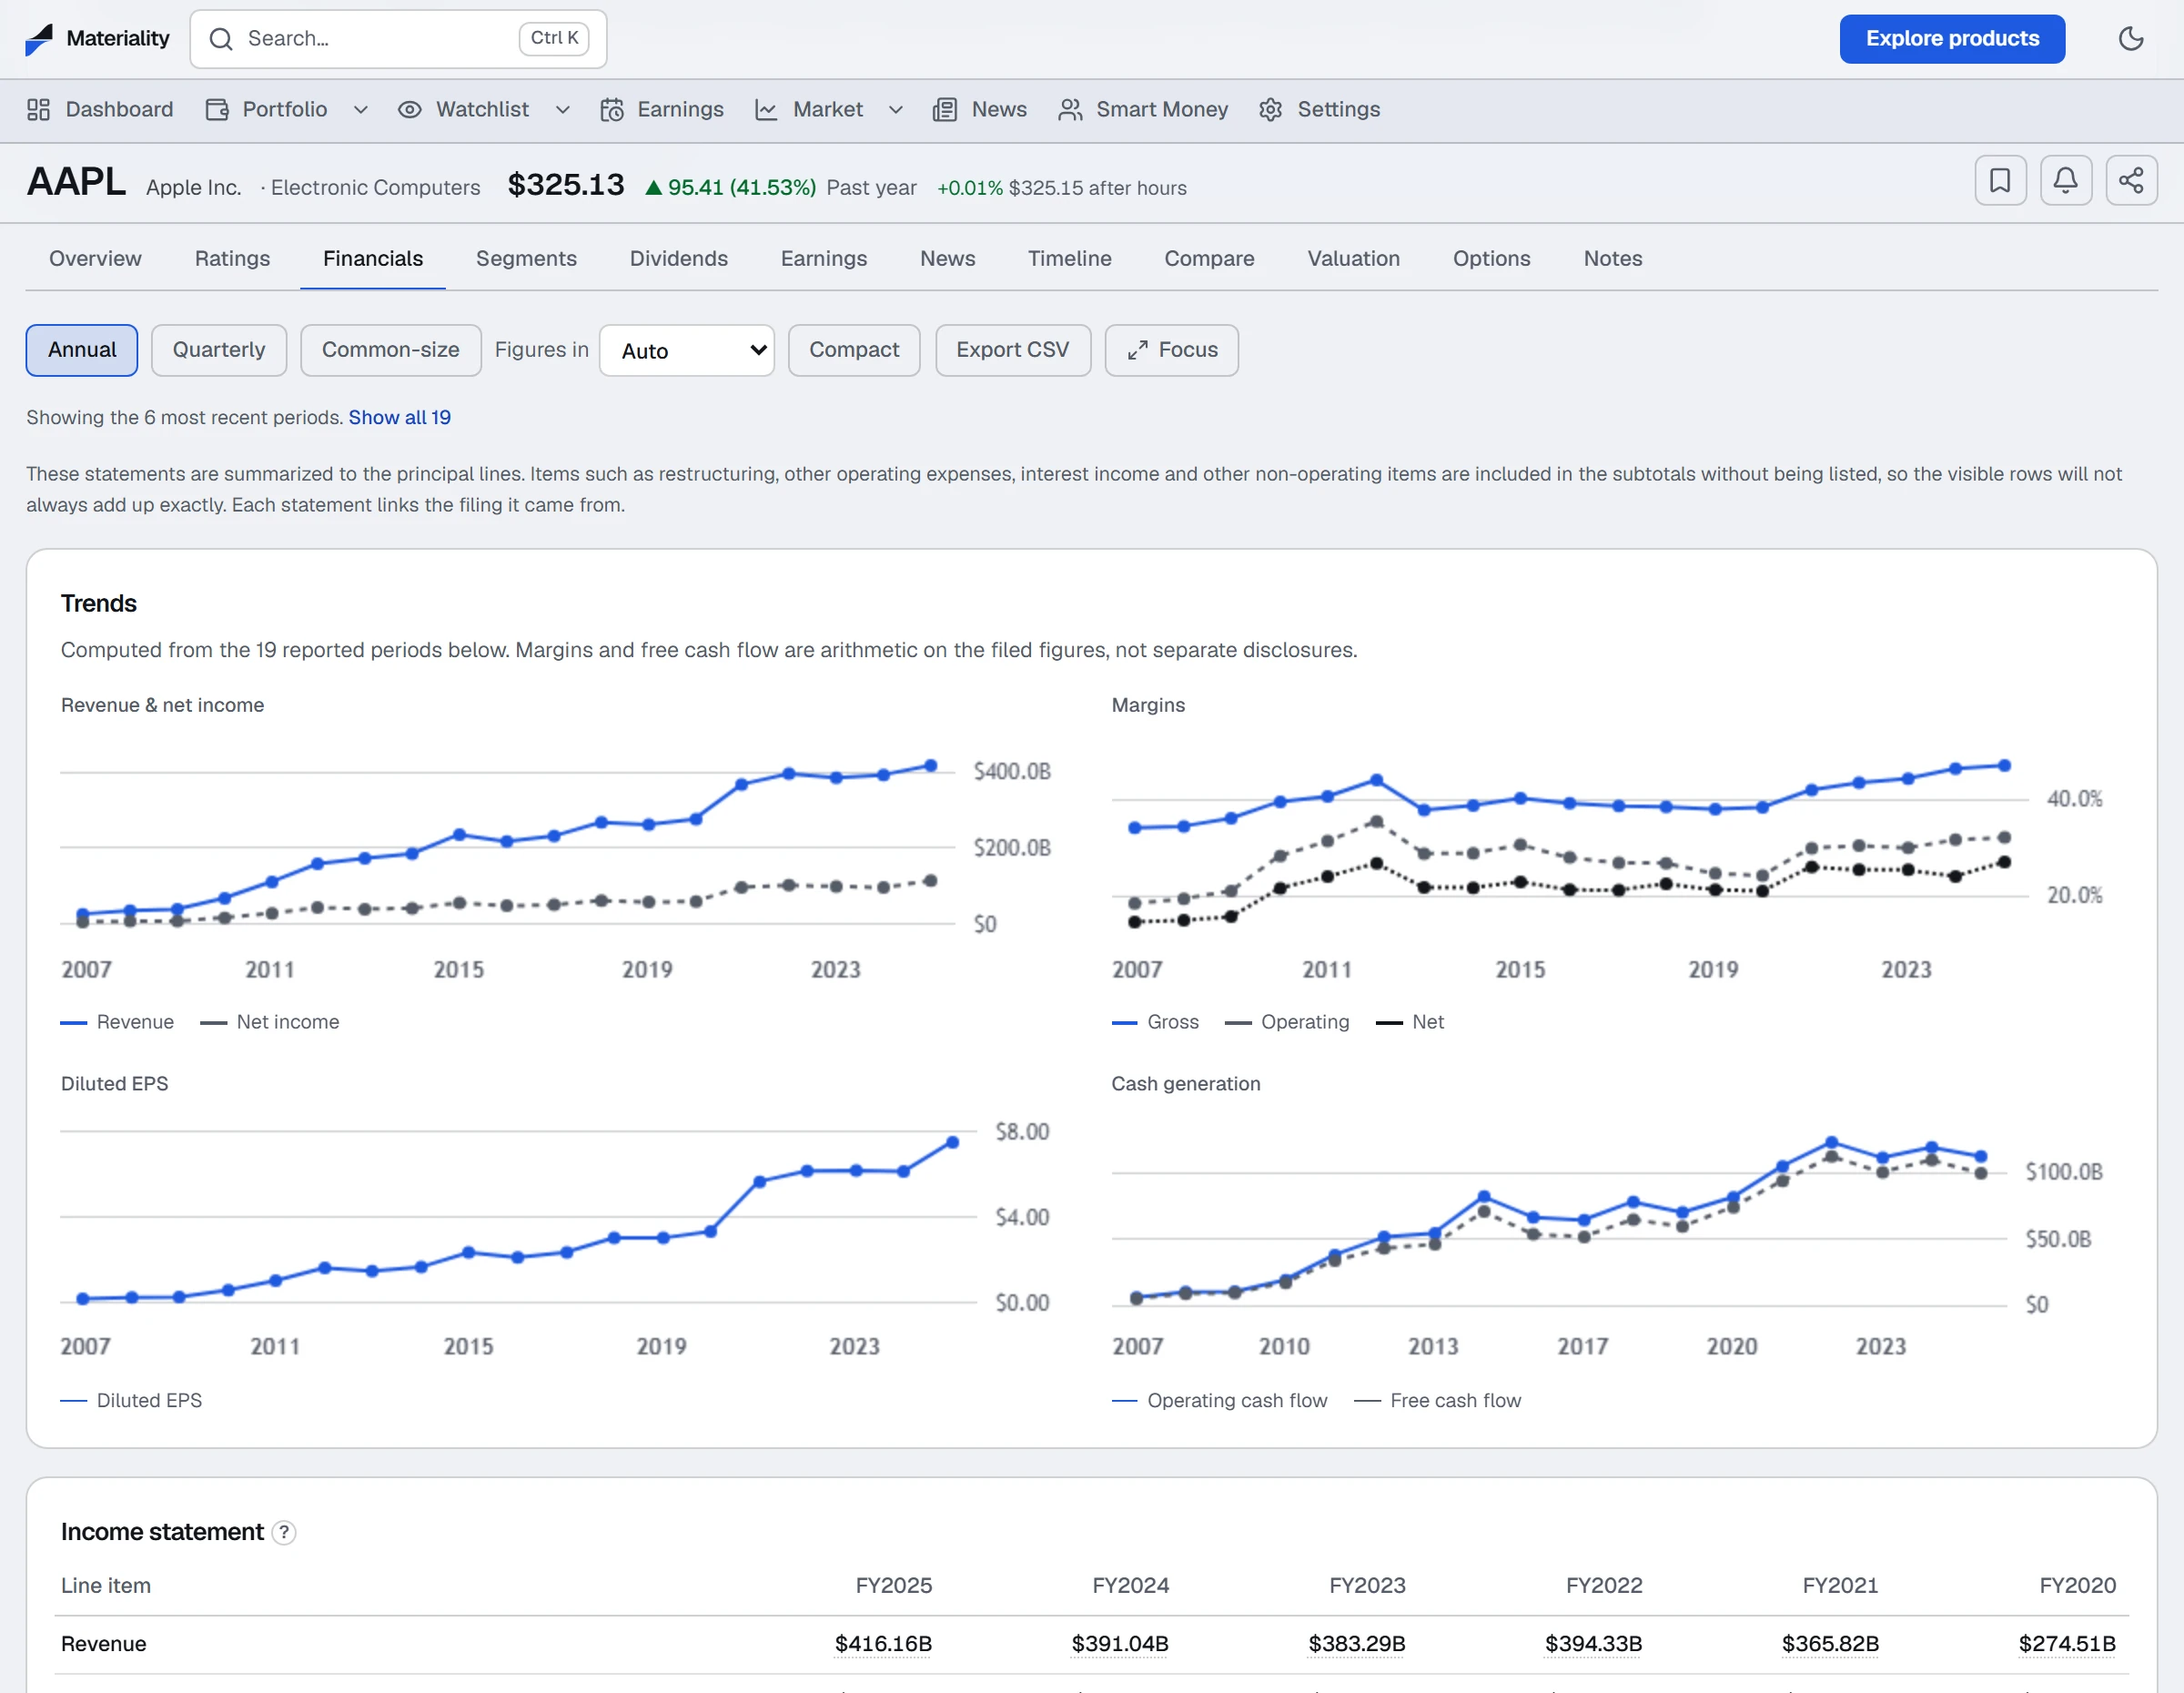Click the Operating cash flow legend swatch
This screenshot has height=1693, width=2184.
pyautogui.click(x=1125, y=1401)
